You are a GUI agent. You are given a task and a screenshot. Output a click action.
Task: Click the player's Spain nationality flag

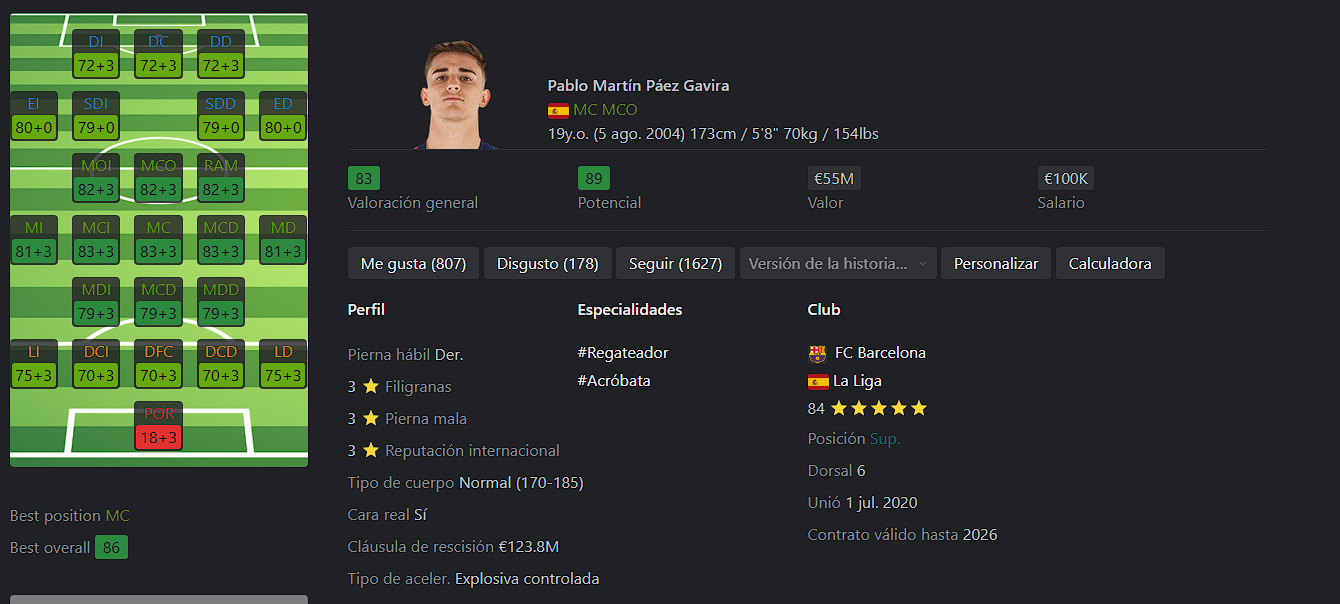click(x=558, y=110)
